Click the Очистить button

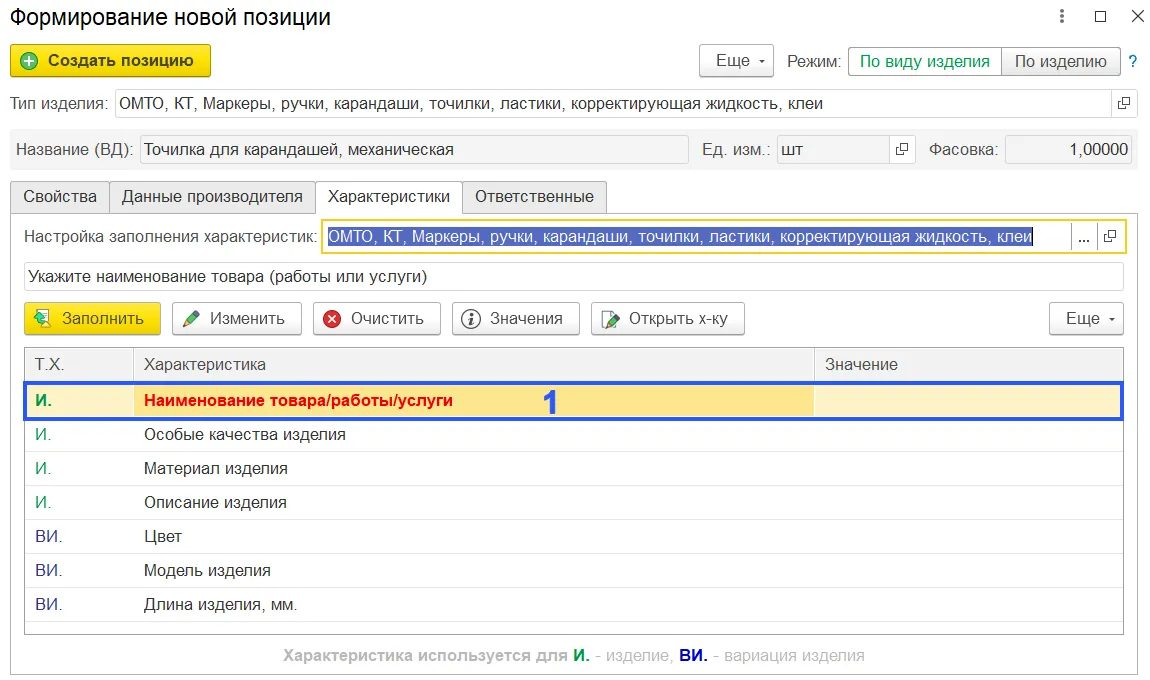click(x=377, y=318)
